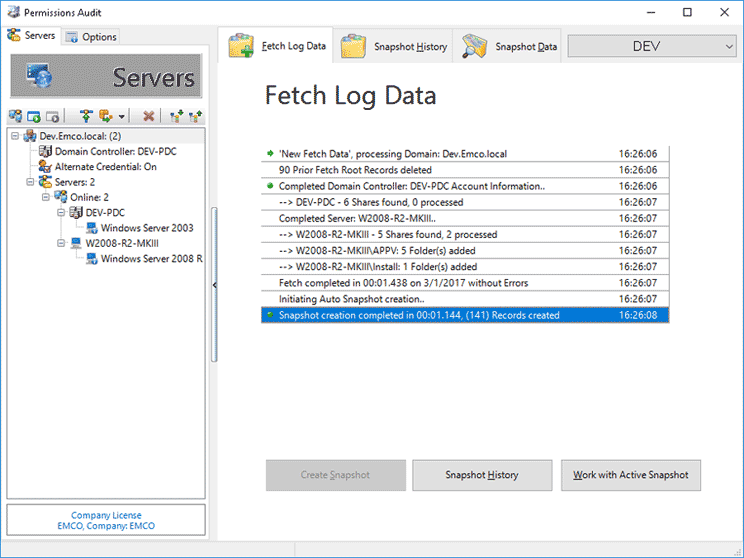
Task: Open the dropdown arrow beside the database icon
Action: pos(121,118)
